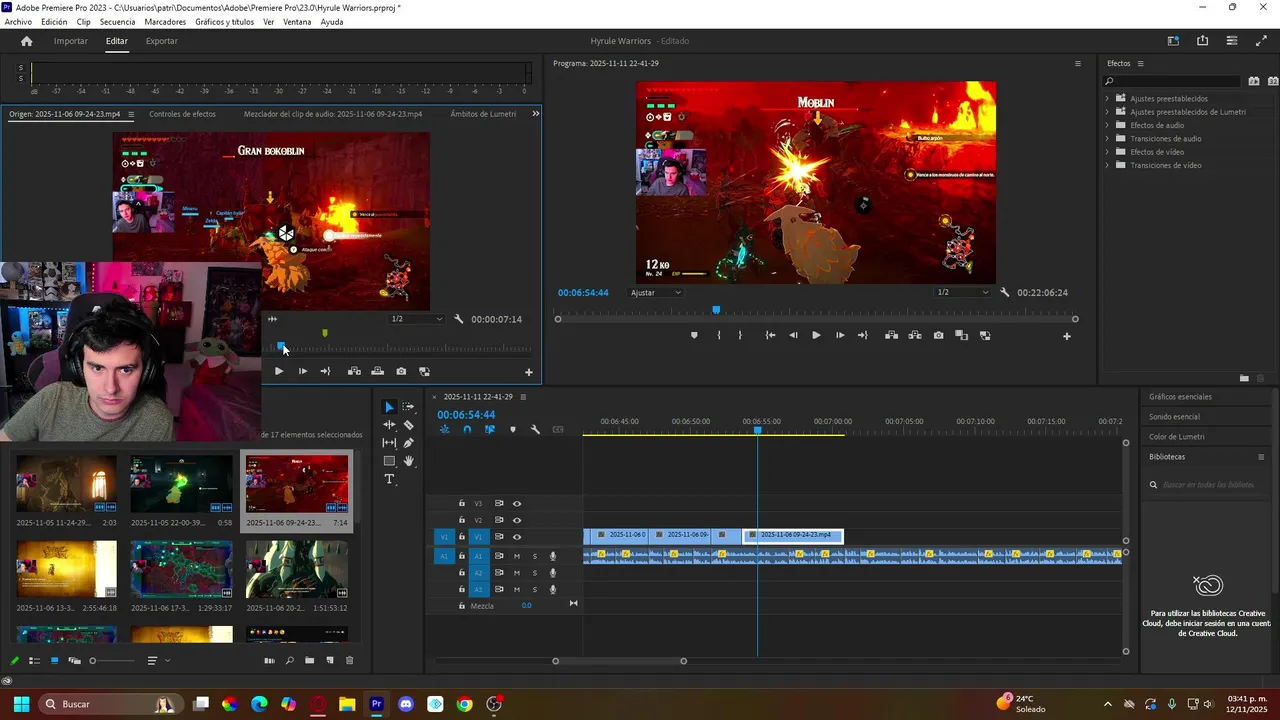Click the Lift button in Program monitor
The height and width of the screenshot is (720, 1280).
[x=891, y=336]
